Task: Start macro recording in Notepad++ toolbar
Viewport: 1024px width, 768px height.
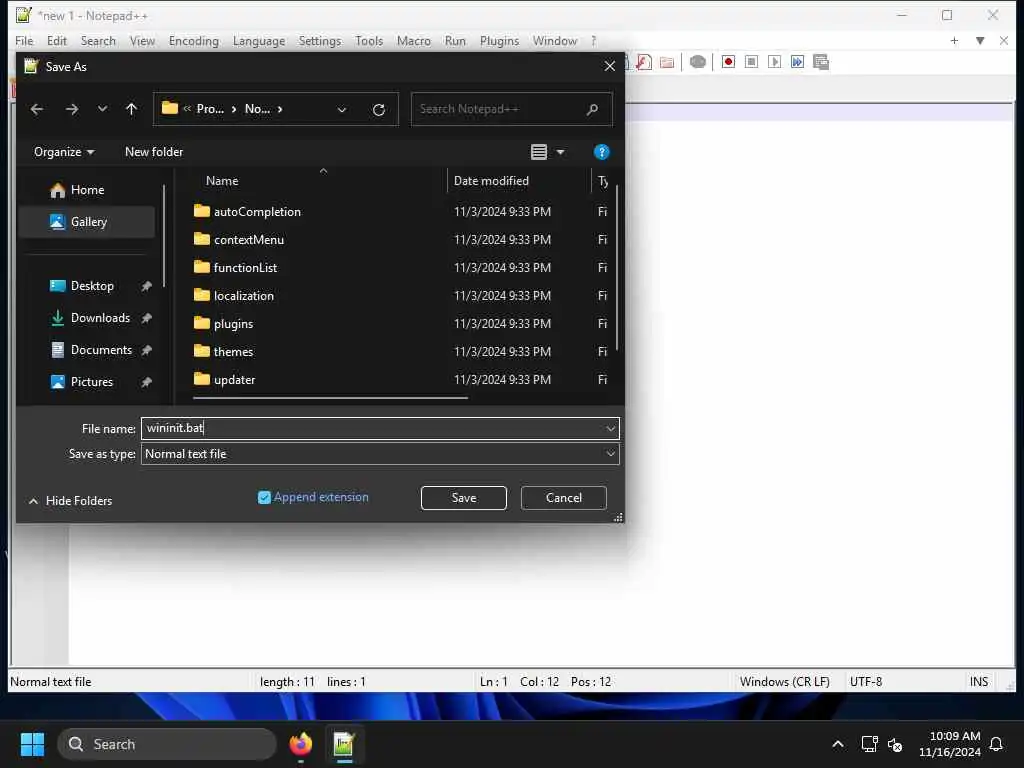Action: [728, 62]
